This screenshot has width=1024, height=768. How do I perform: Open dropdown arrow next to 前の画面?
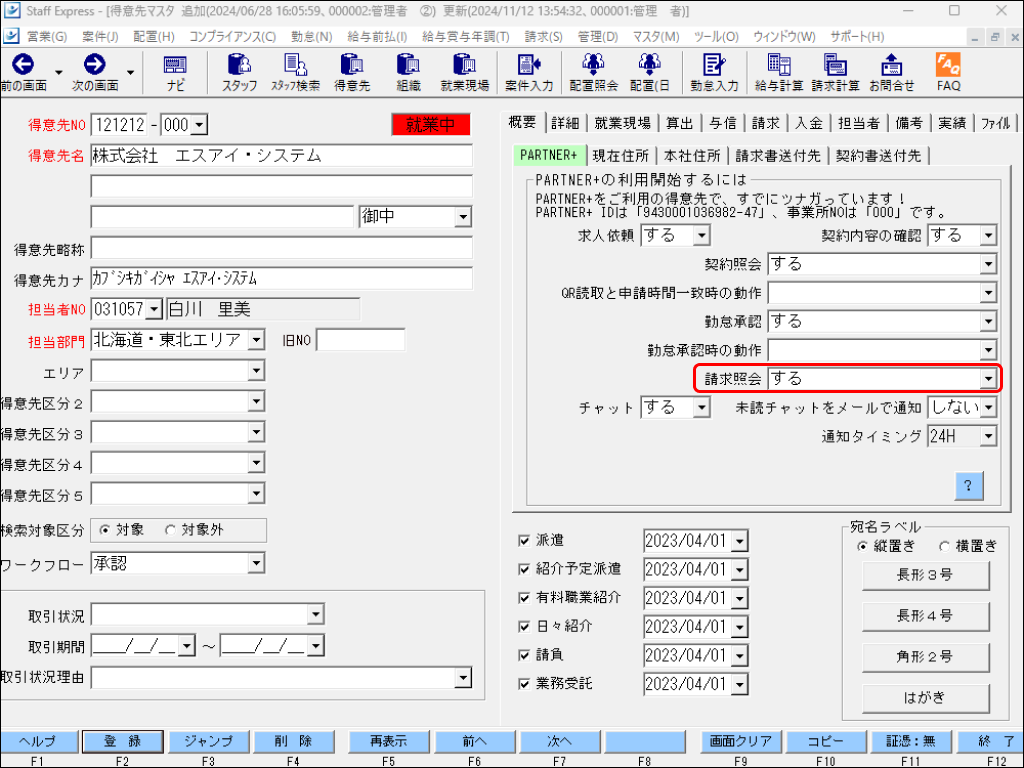[x=59, y=72]
